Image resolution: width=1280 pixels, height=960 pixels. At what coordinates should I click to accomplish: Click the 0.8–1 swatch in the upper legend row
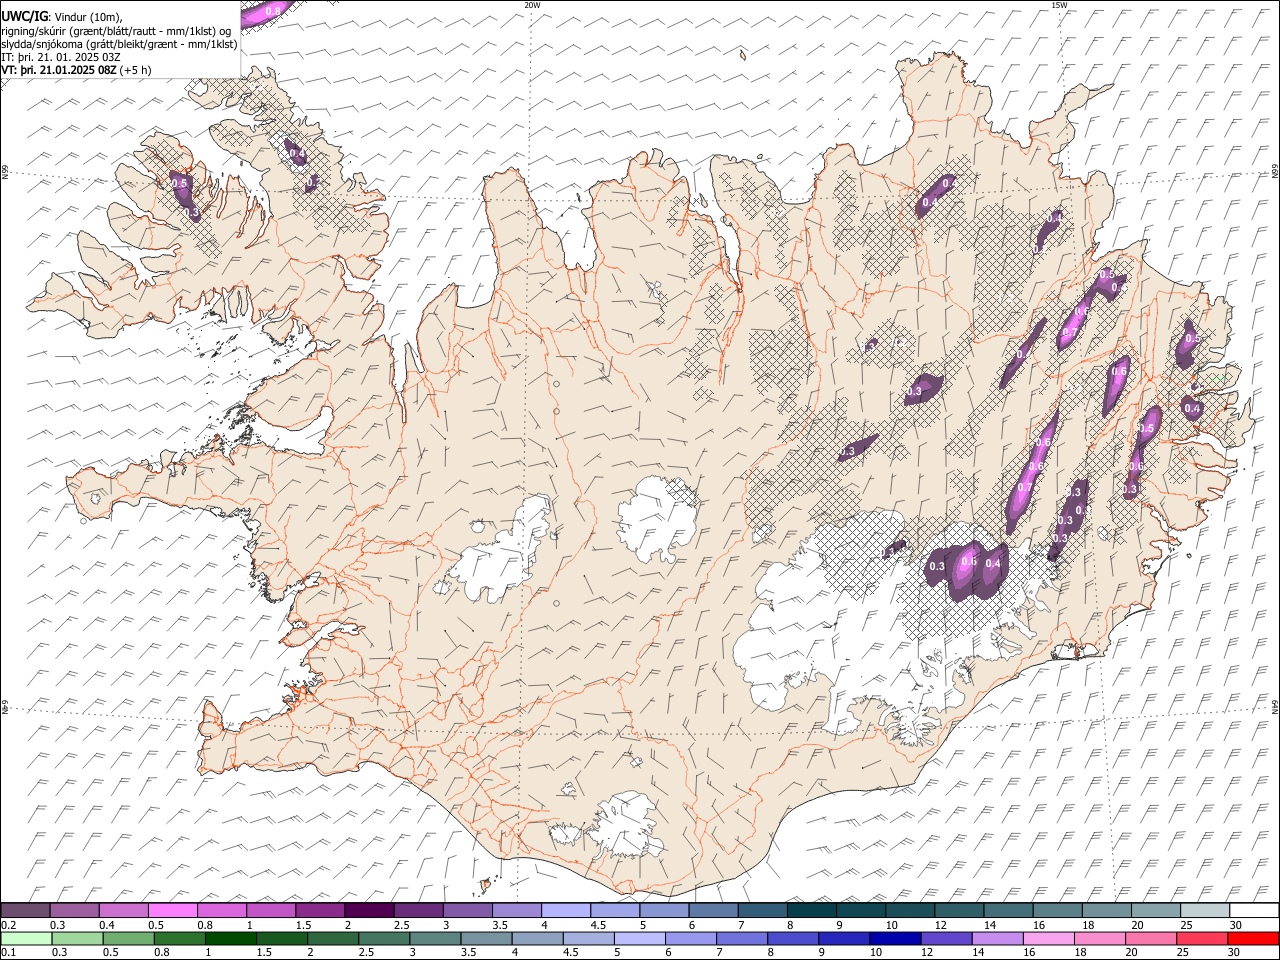click(222, 910)
